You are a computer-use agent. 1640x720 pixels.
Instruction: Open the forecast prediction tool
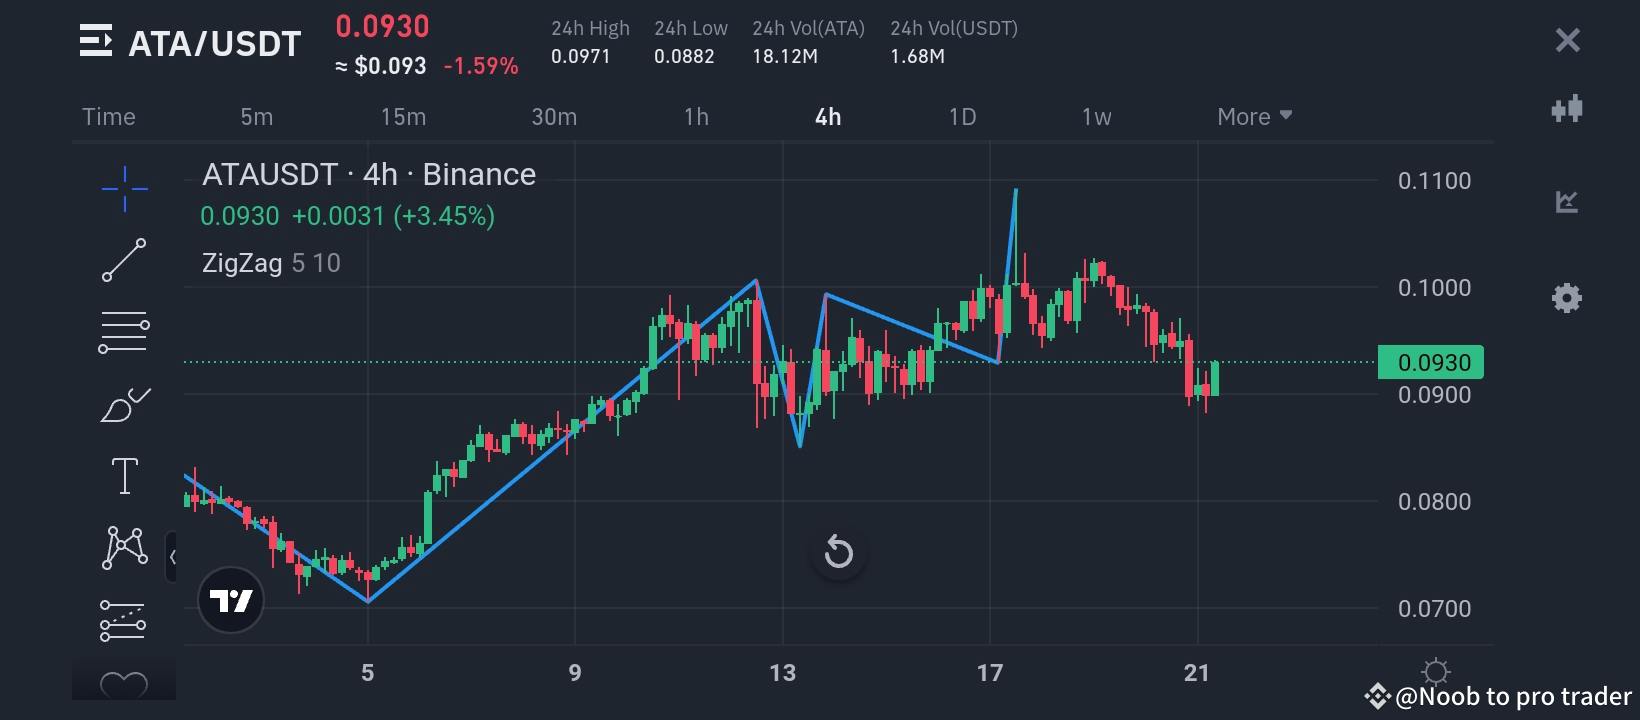[x=124, y=620]
